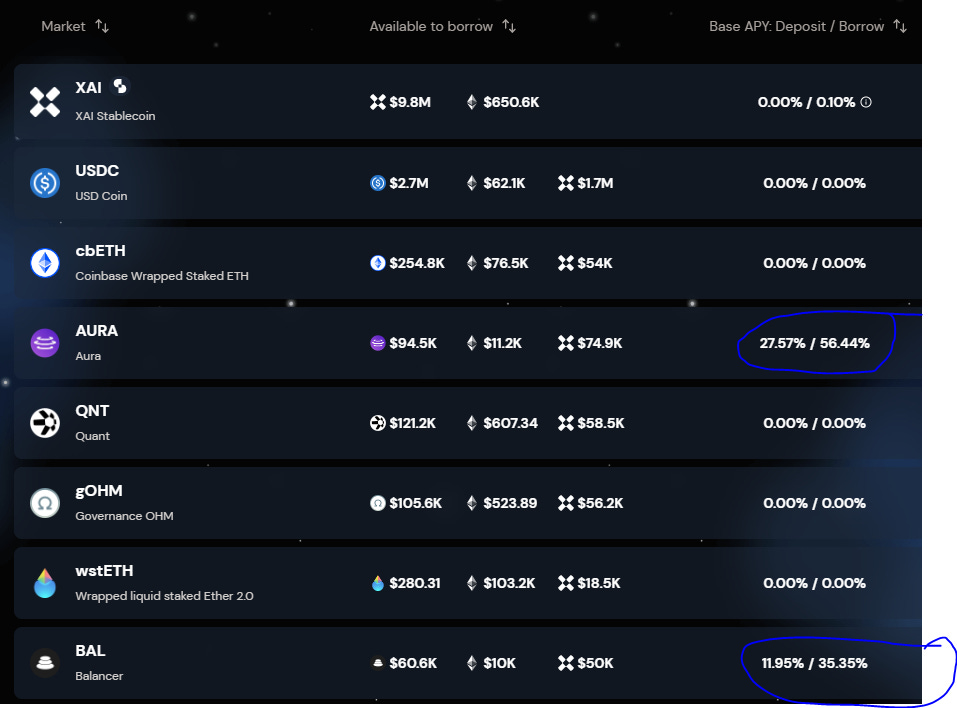Open the BAL market name
The image size is (957, 708).
90,651
